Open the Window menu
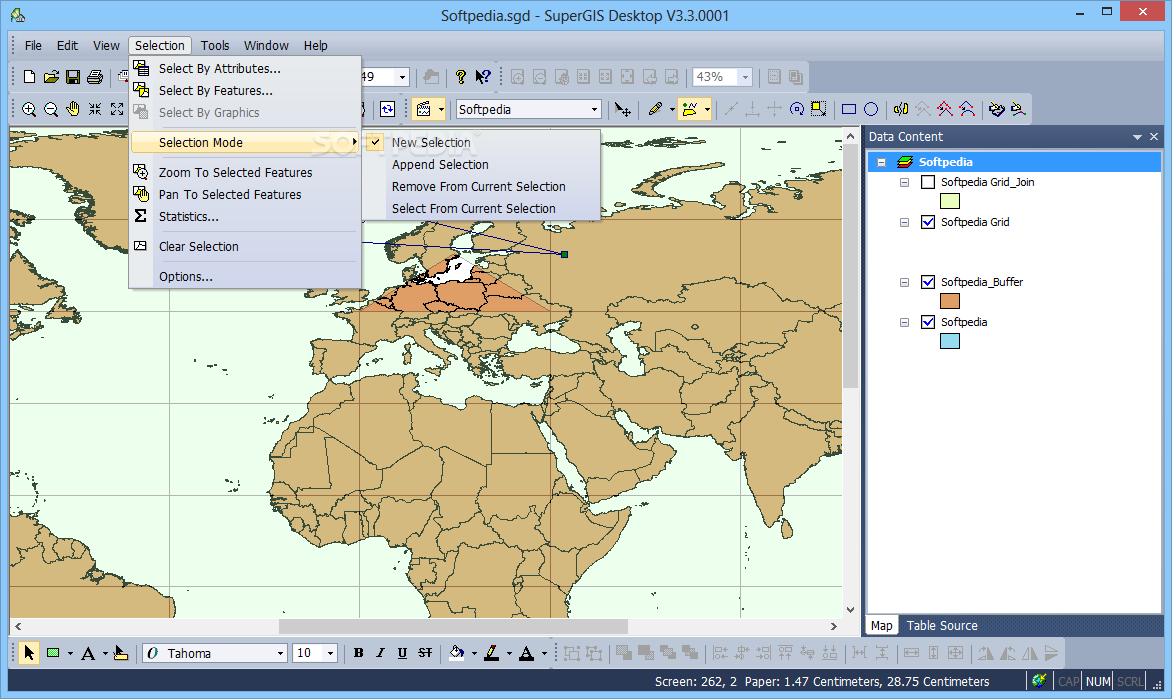This screenshot has height=699, width=1172. (x=266, y=46)
